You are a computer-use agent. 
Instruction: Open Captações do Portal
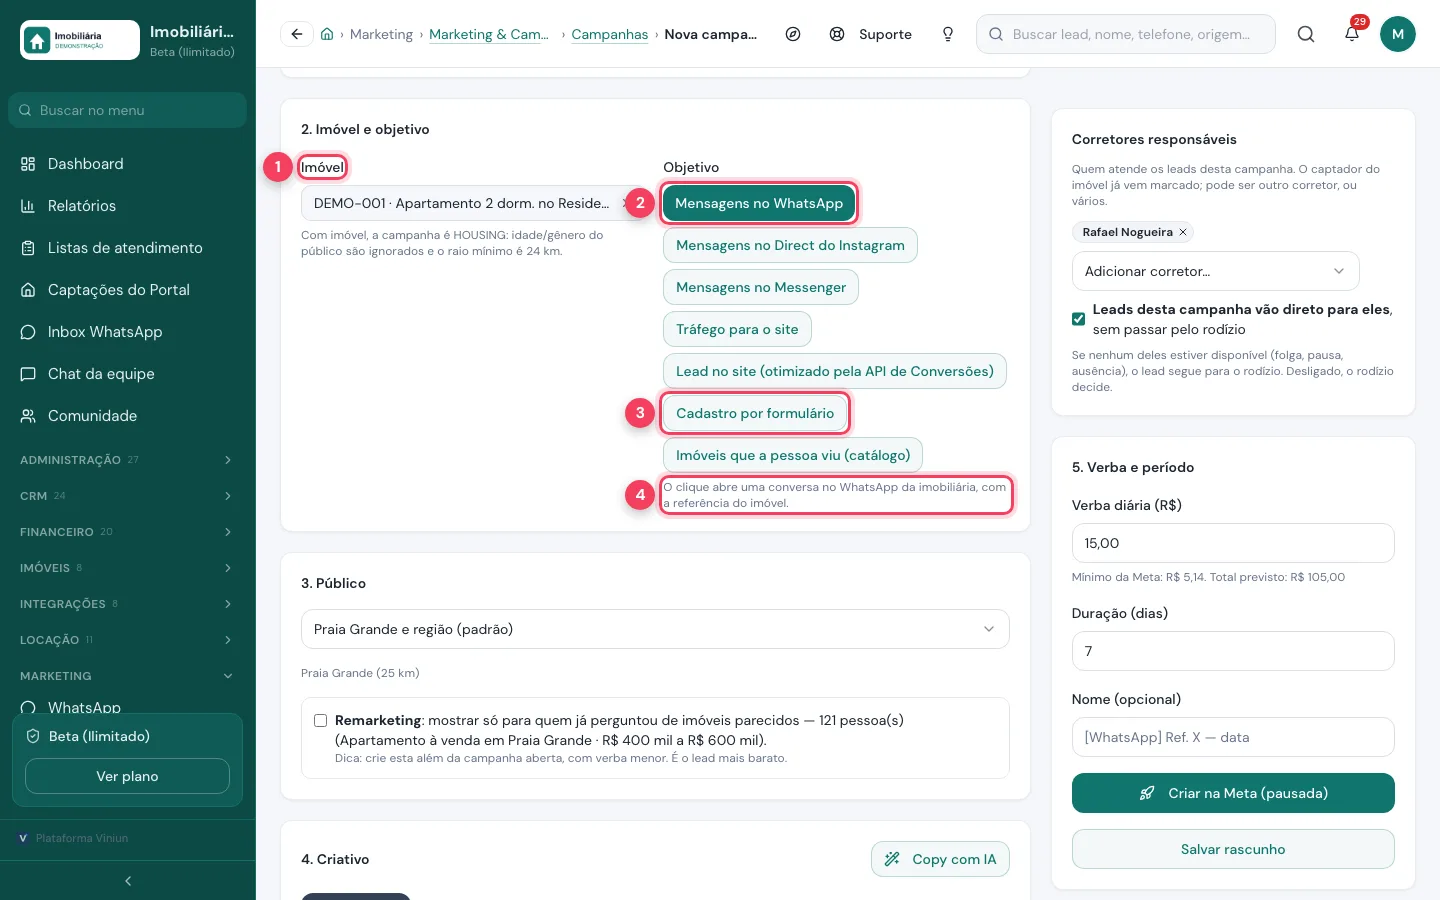pyautogui.click(x=128, y=290)
